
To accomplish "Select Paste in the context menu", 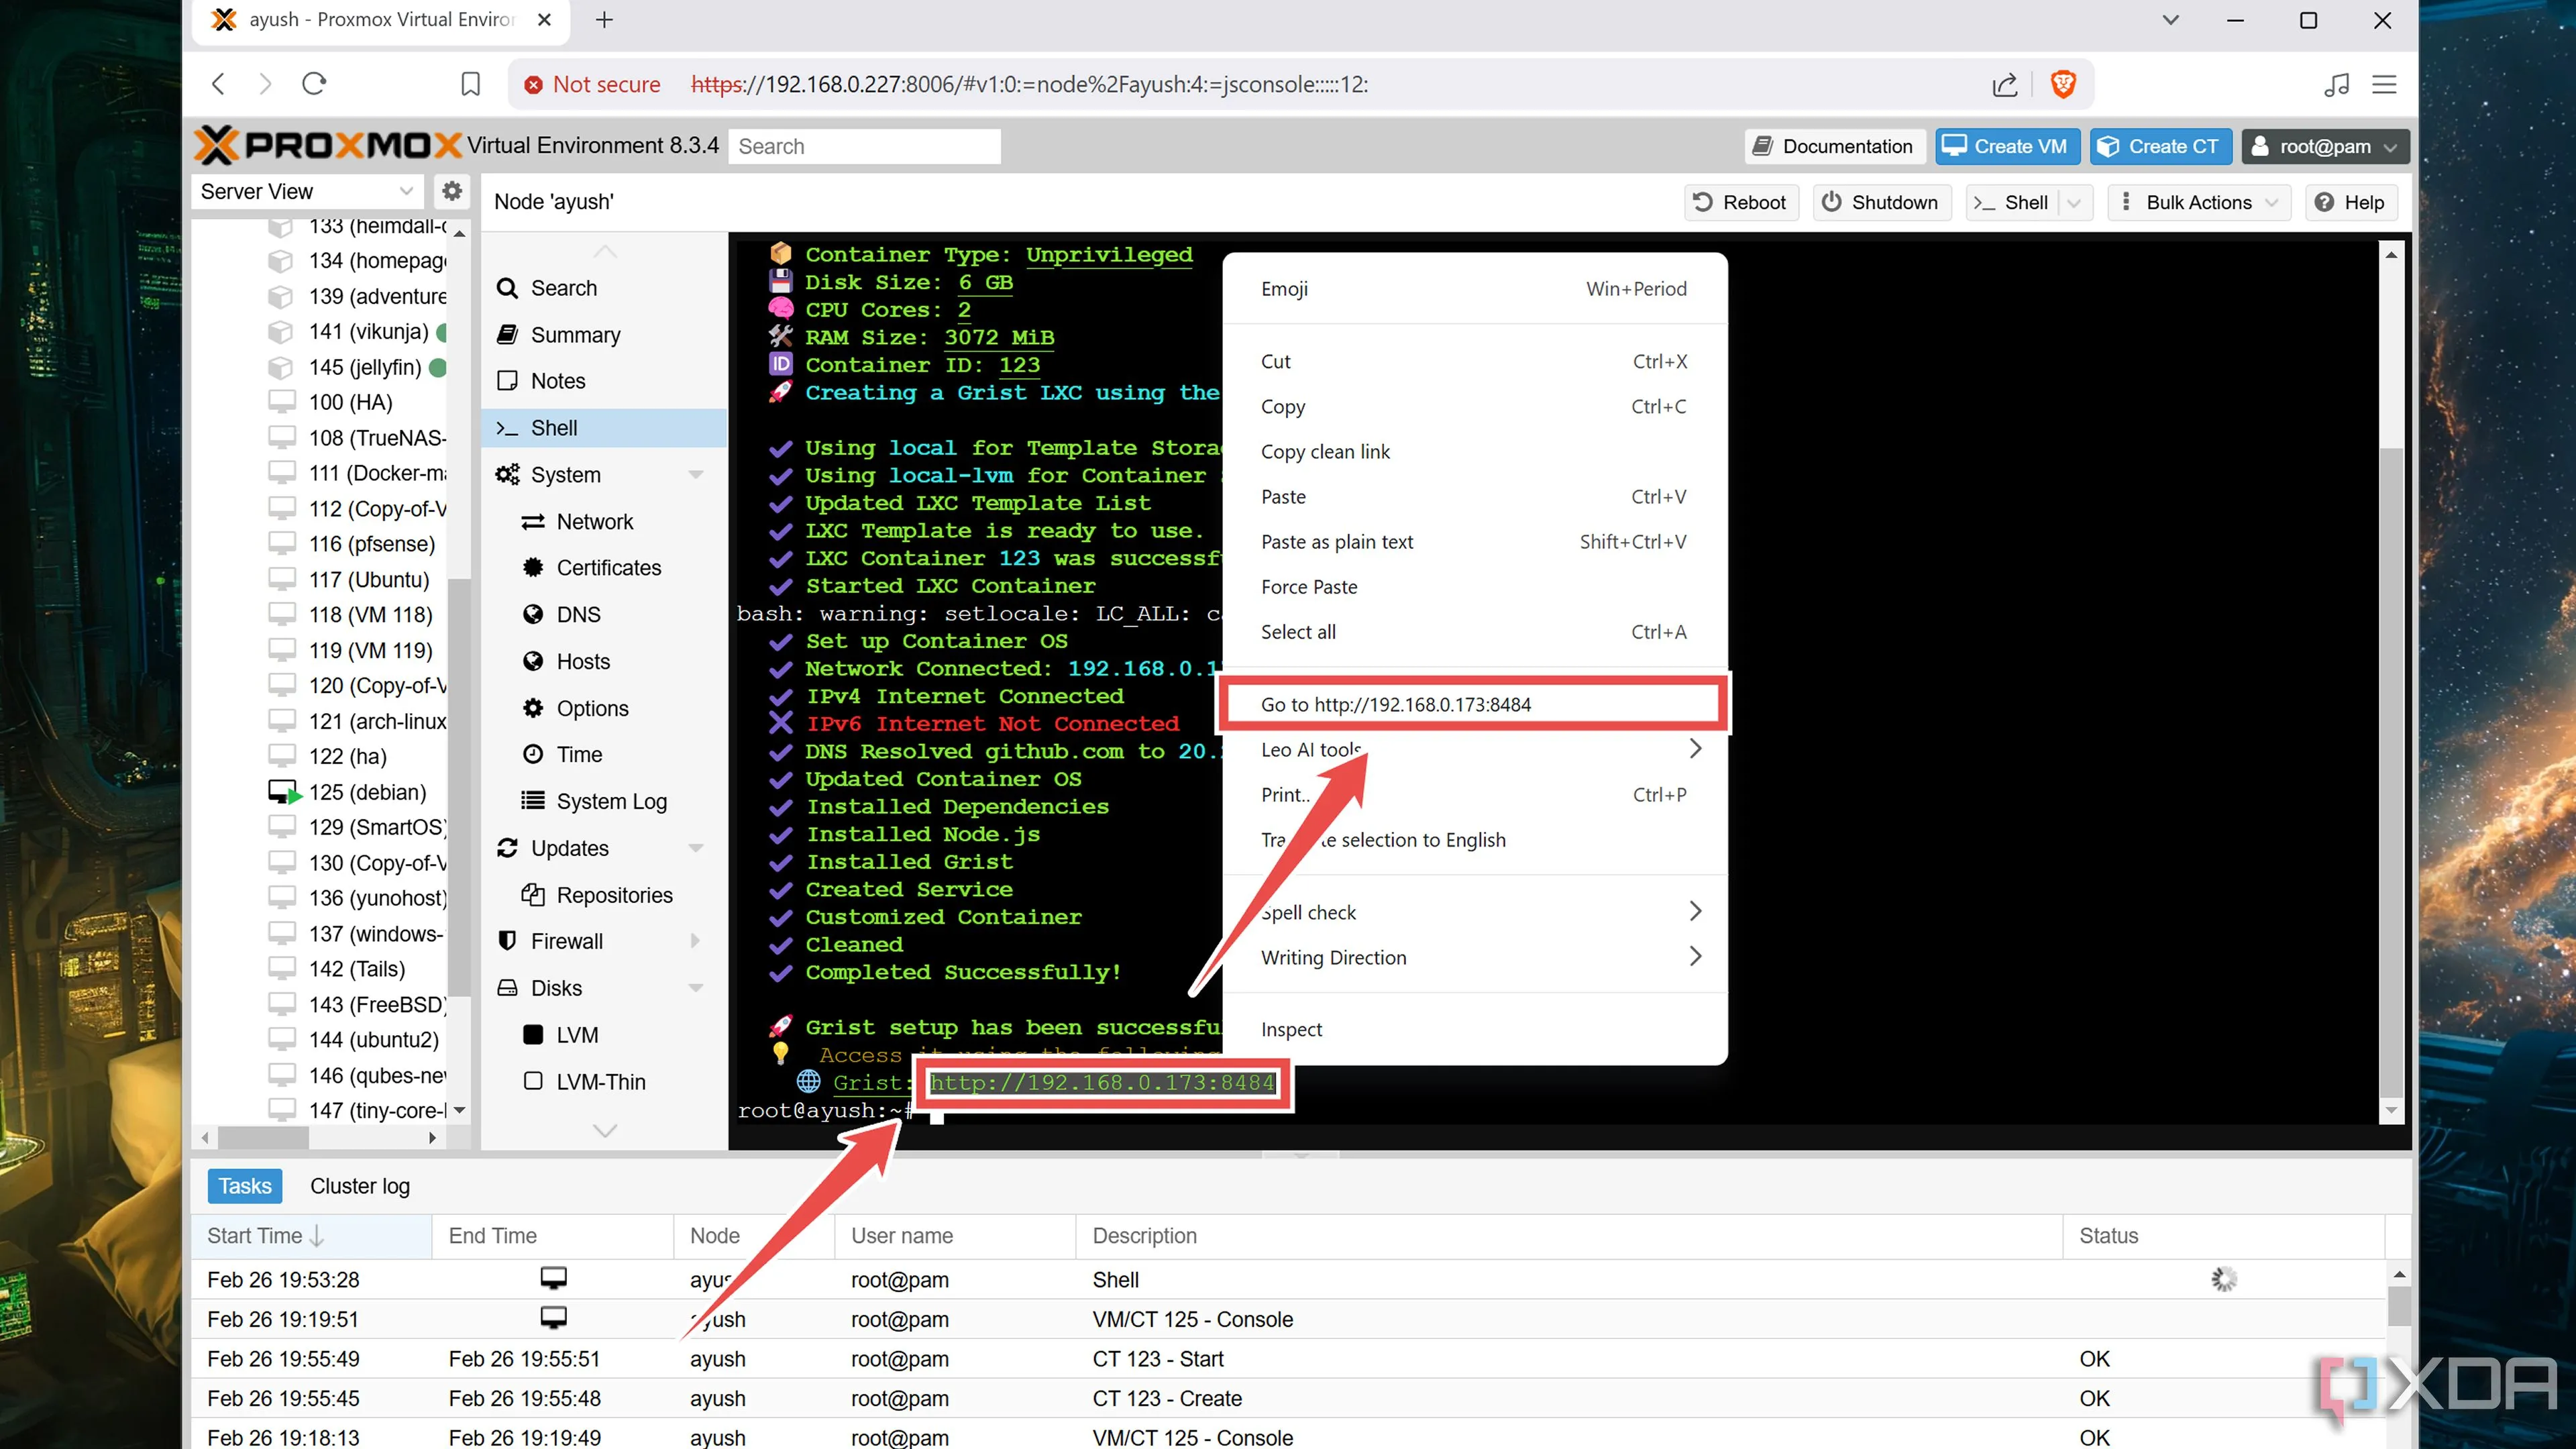I will coord(1474,497).
